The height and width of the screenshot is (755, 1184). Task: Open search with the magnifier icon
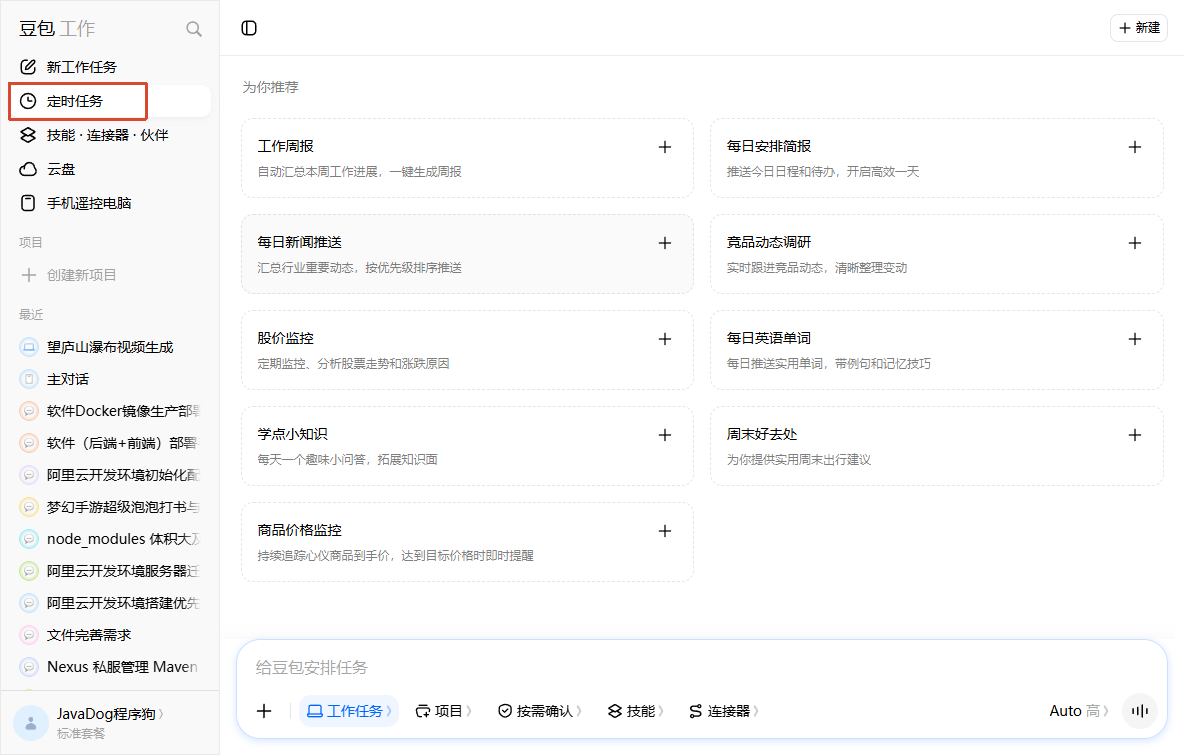click(x=194, y=29)
